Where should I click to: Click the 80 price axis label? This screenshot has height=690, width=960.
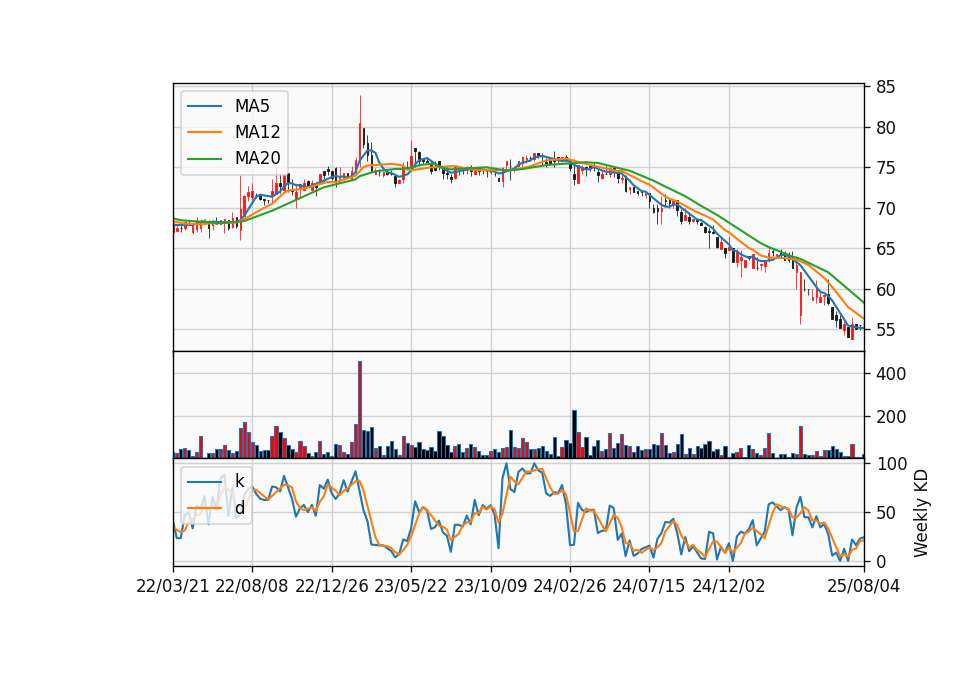pyautogui.click(x=885, y=128)
